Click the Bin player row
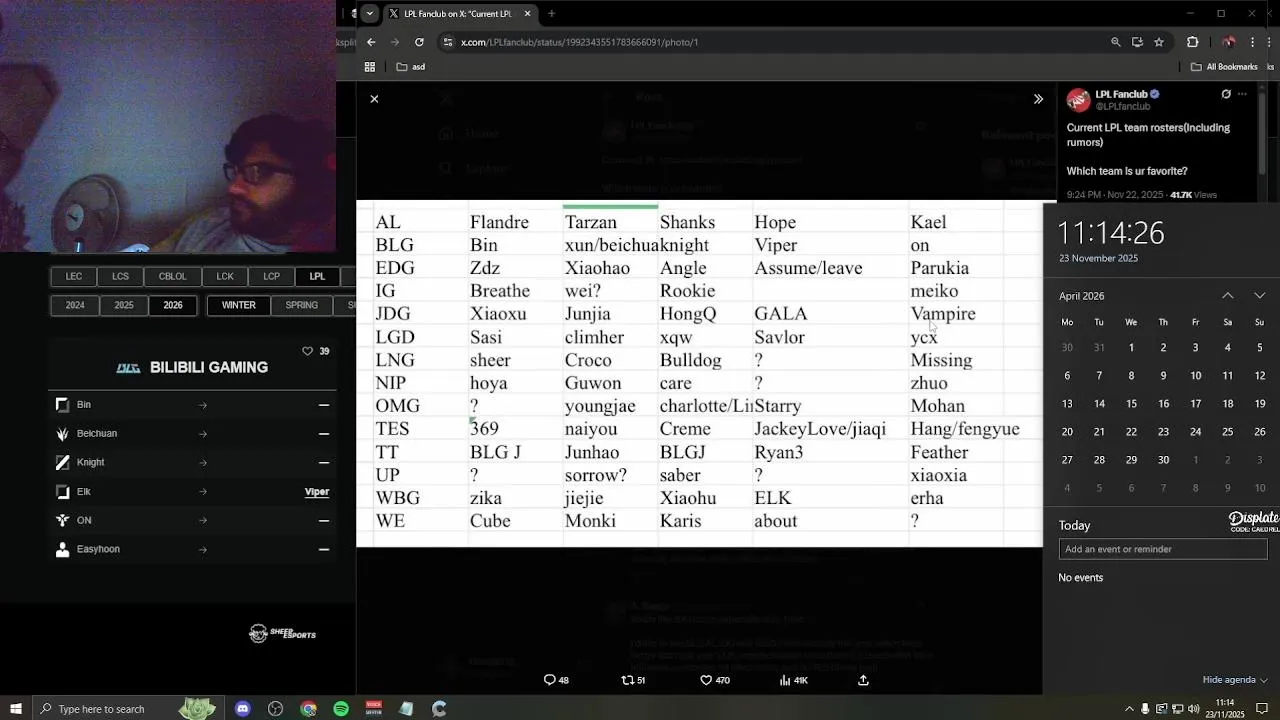This screenshot has height=720, width=1280. coord(192,405)
